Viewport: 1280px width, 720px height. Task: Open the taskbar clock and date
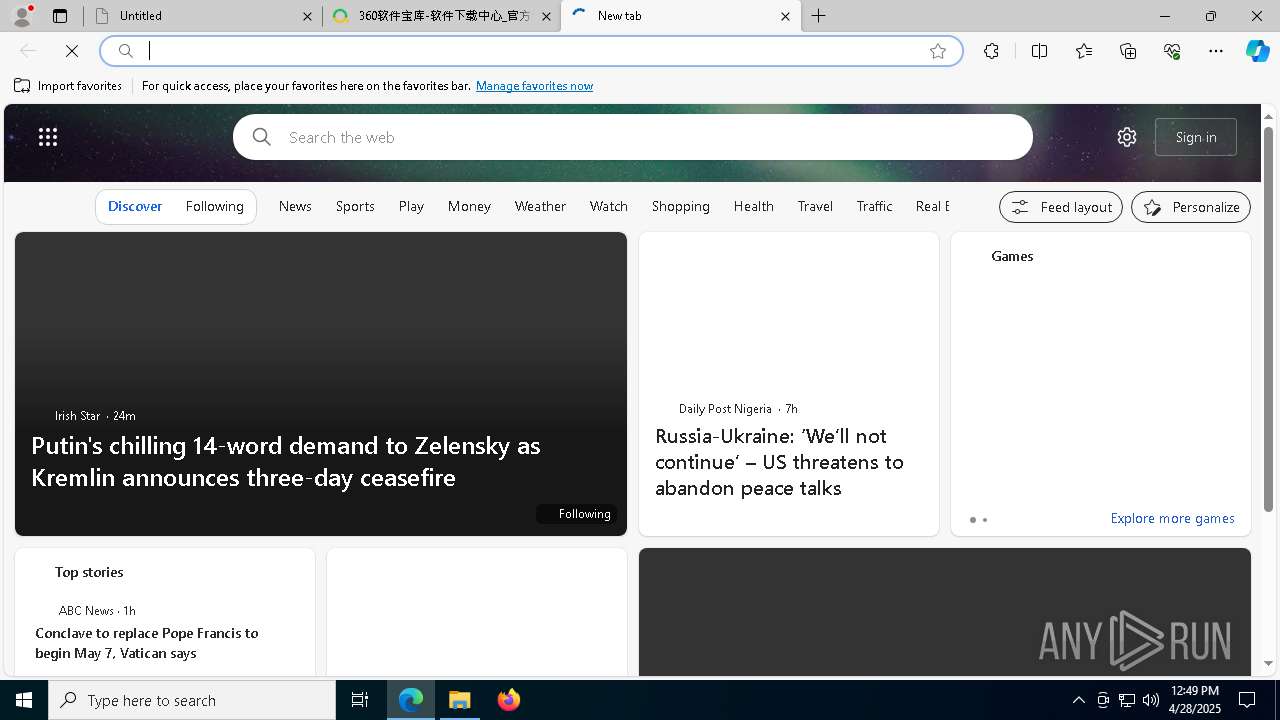(1194, 700)
